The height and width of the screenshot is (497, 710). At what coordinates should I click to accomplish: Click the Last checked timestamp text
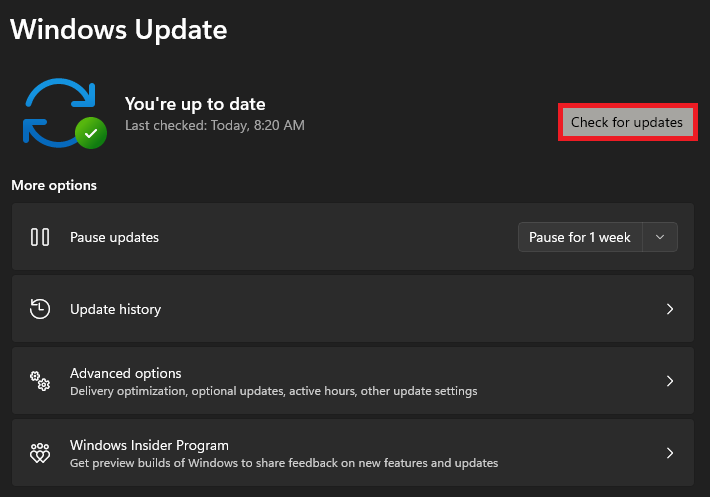pos(215,125)
